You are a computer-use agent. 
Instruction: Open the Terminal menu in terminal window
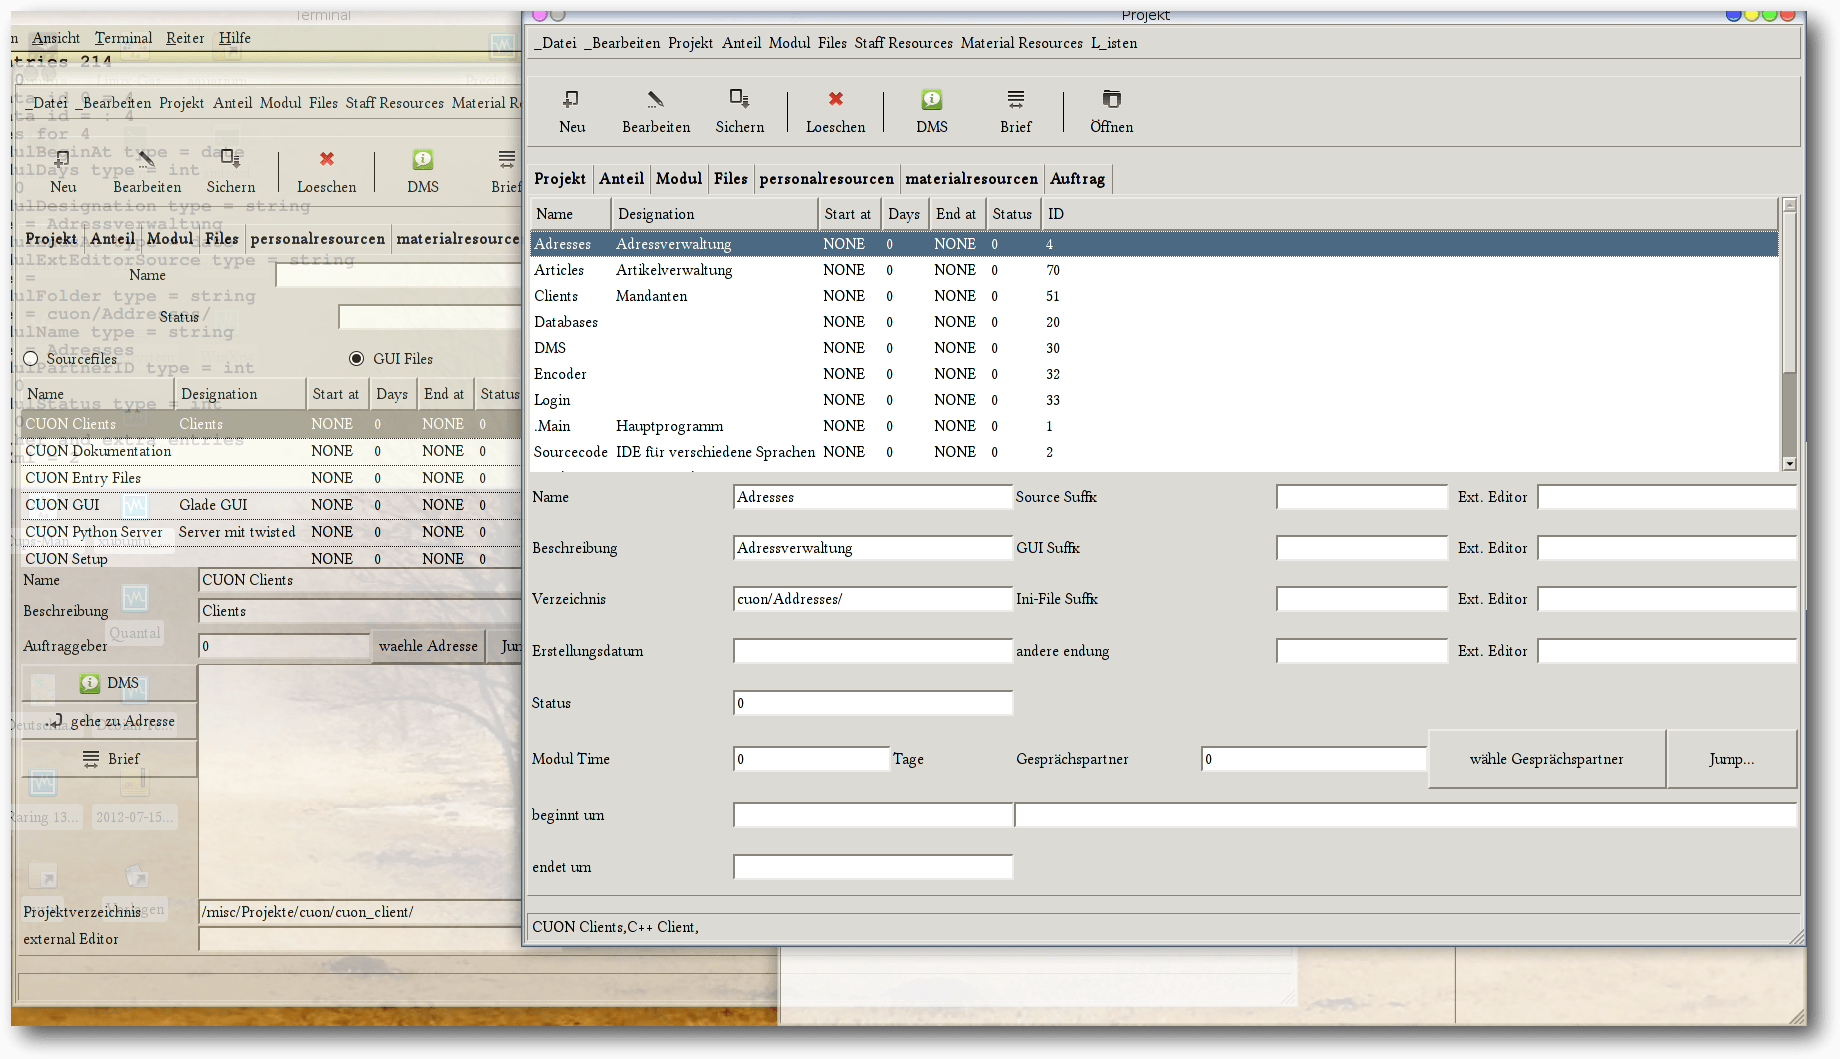pyautogui.click(x=123, y=38)
